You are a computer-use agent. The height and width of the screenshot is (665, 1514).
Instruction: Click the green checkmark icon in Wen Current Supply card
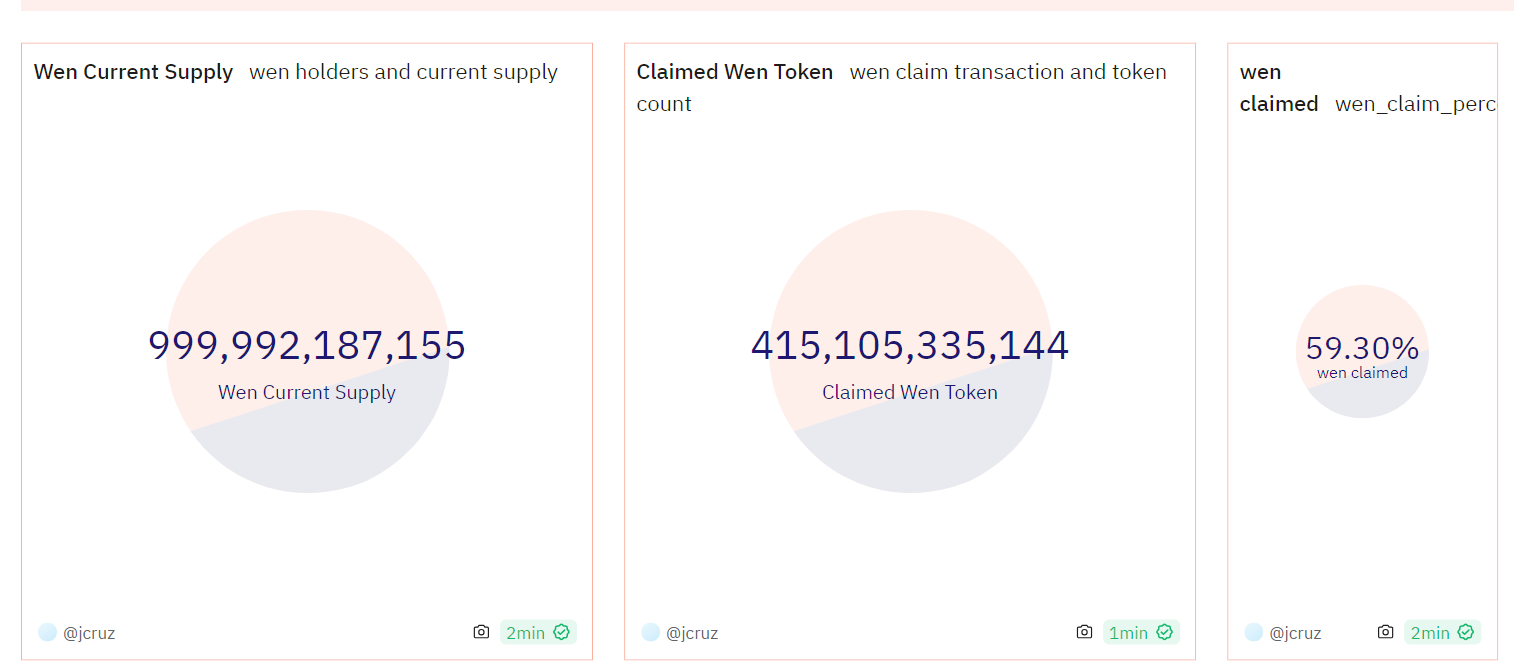pyautogui.click(x=561, y=632)
